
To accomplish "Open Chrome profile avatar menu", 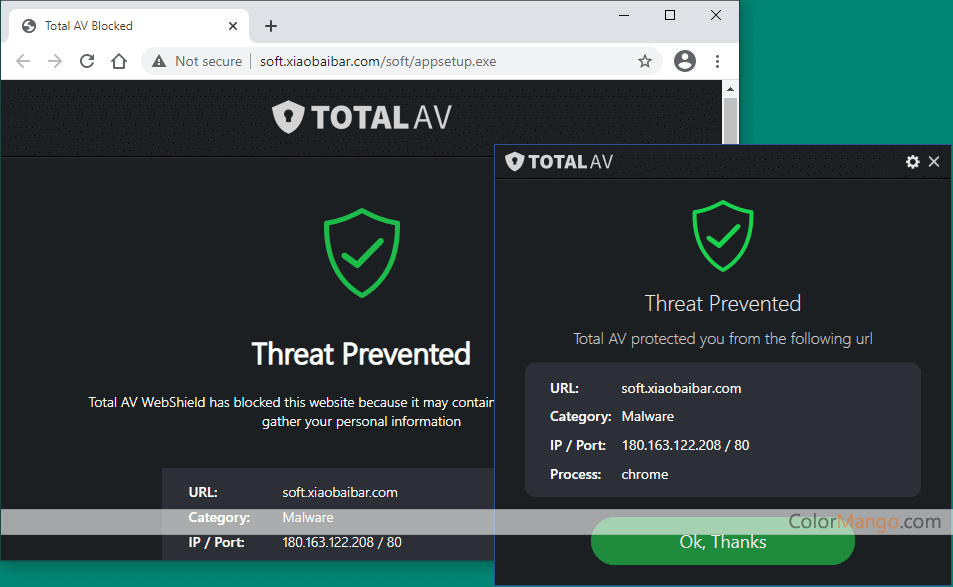I will click(x=685, y=61).
